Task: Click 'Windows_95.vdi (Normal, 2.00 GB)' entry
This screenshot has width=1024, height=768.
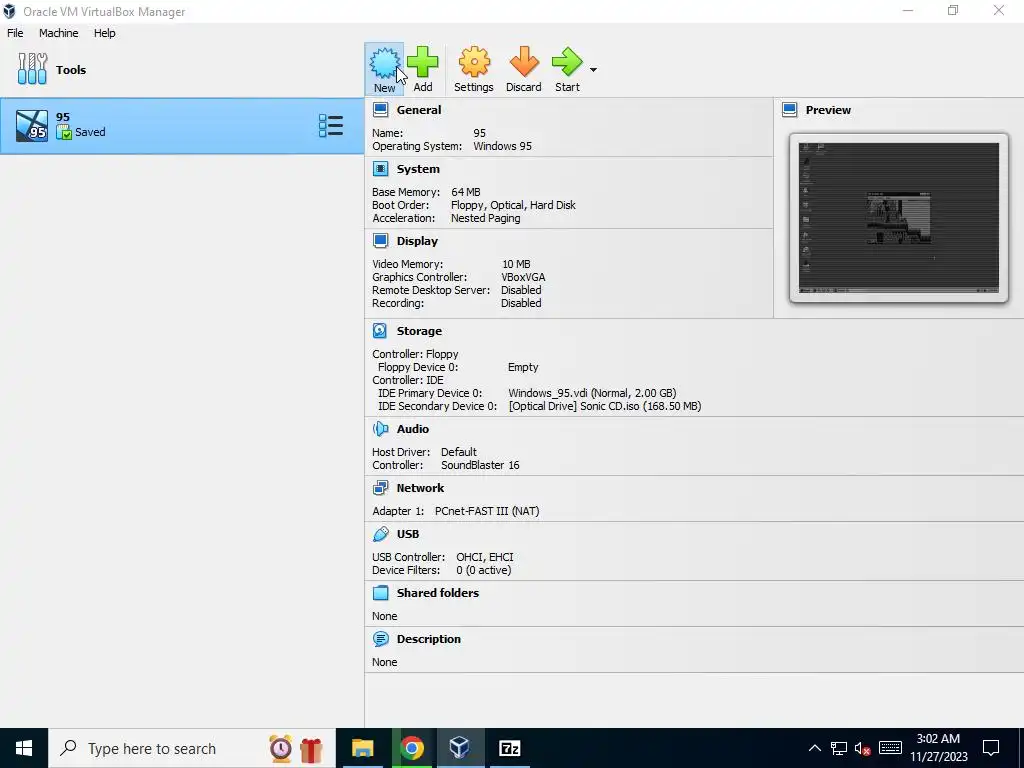Action: tap(592, 393)
